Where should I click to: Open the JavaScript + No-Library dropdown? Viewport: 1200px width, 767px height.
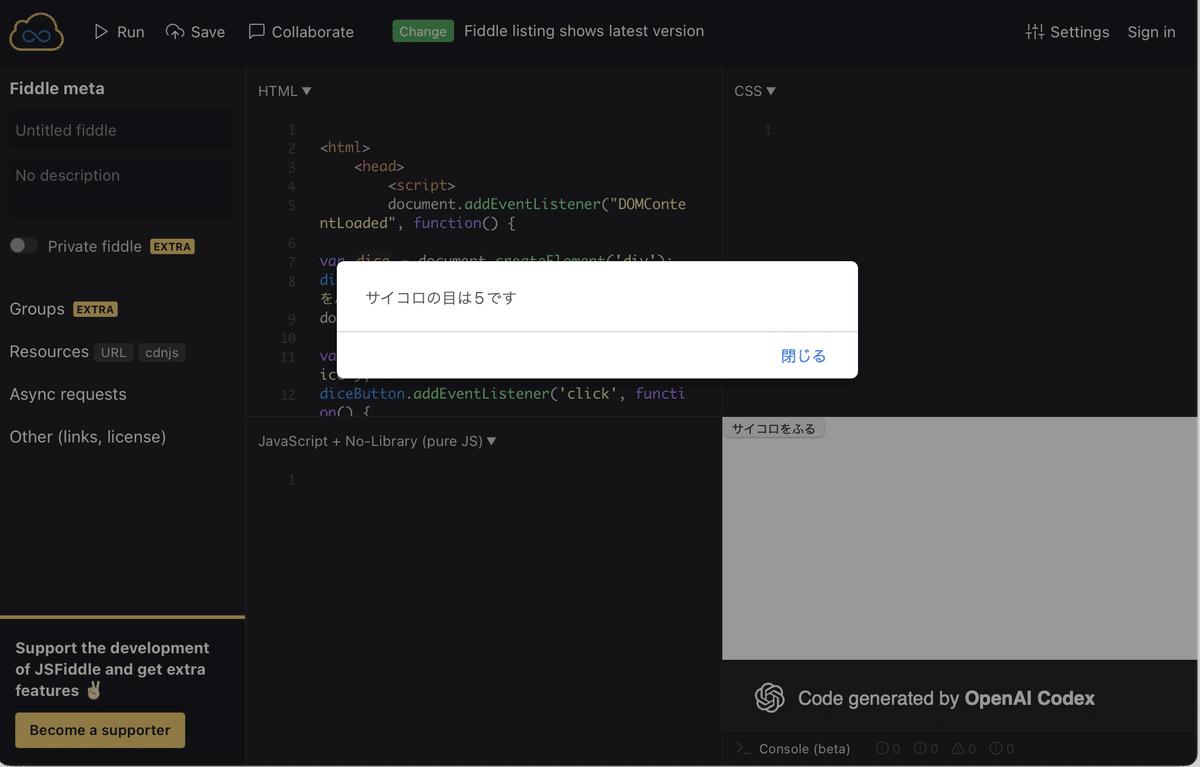(377, 440)
